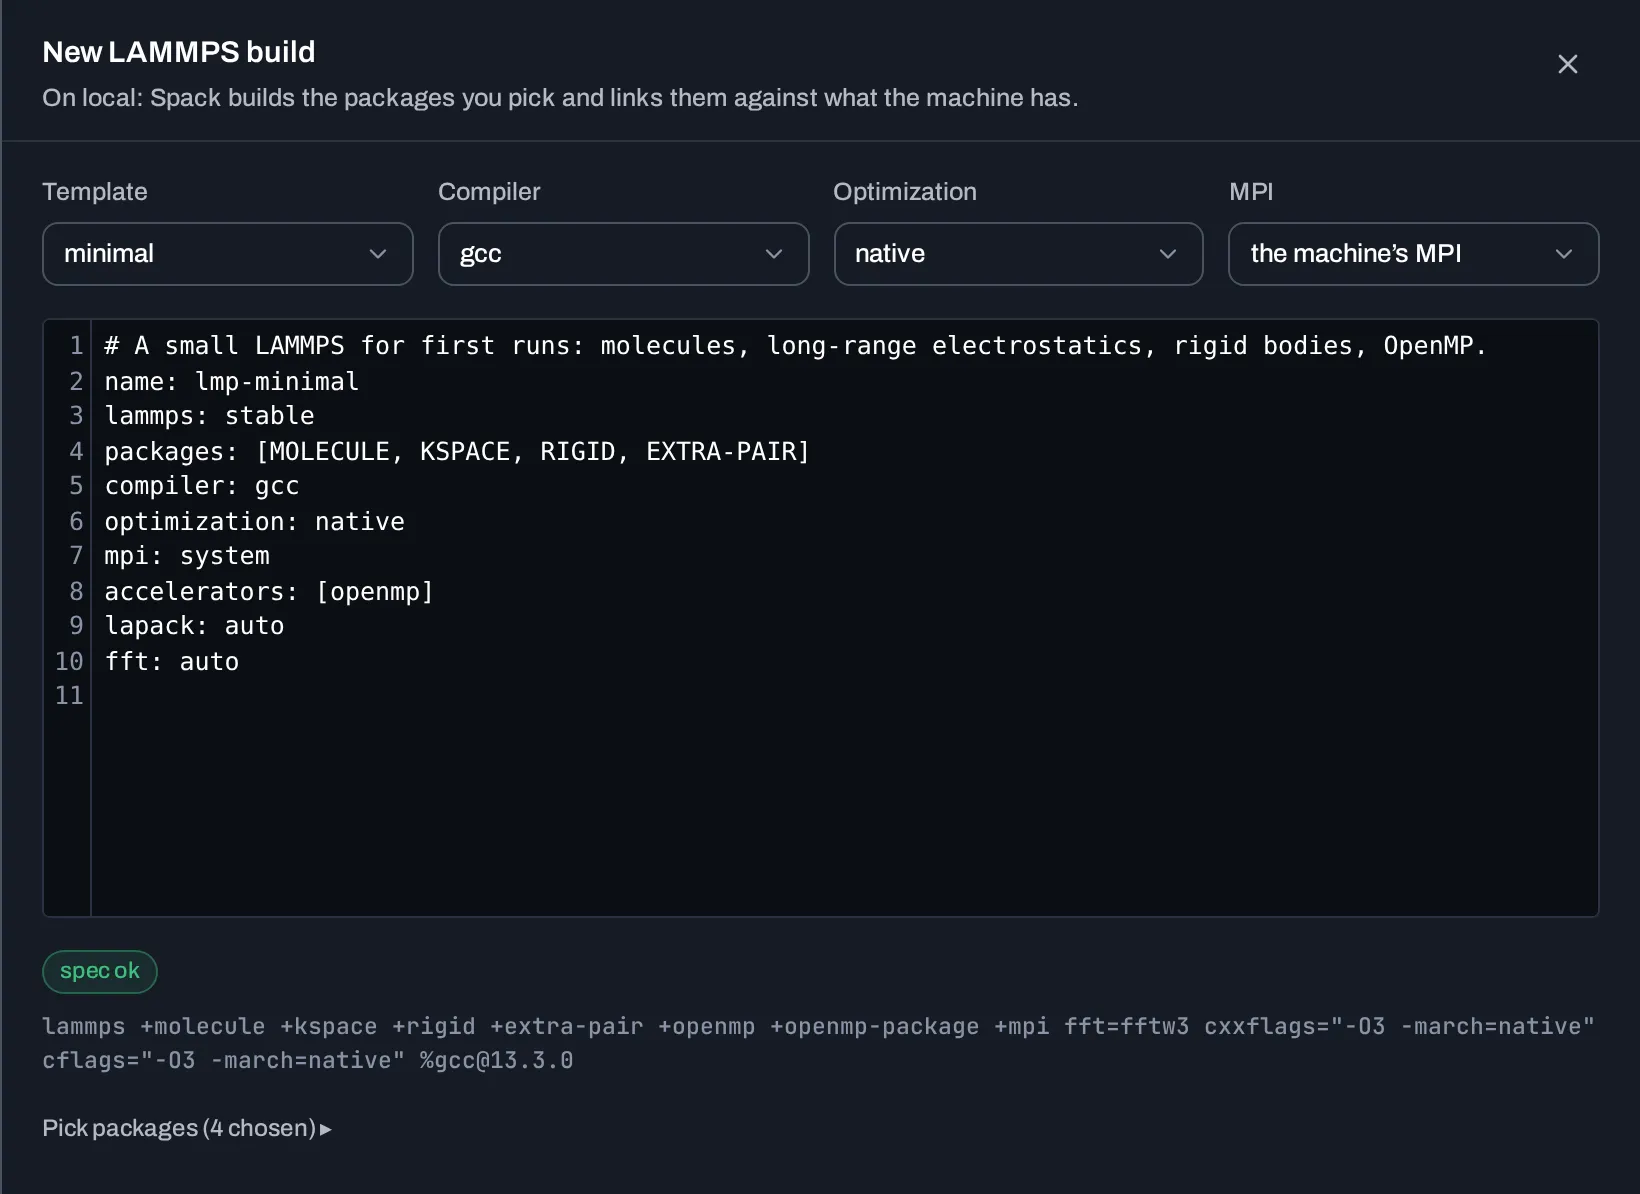Click editor line 'mpi: system'

(x=187, y=556)
